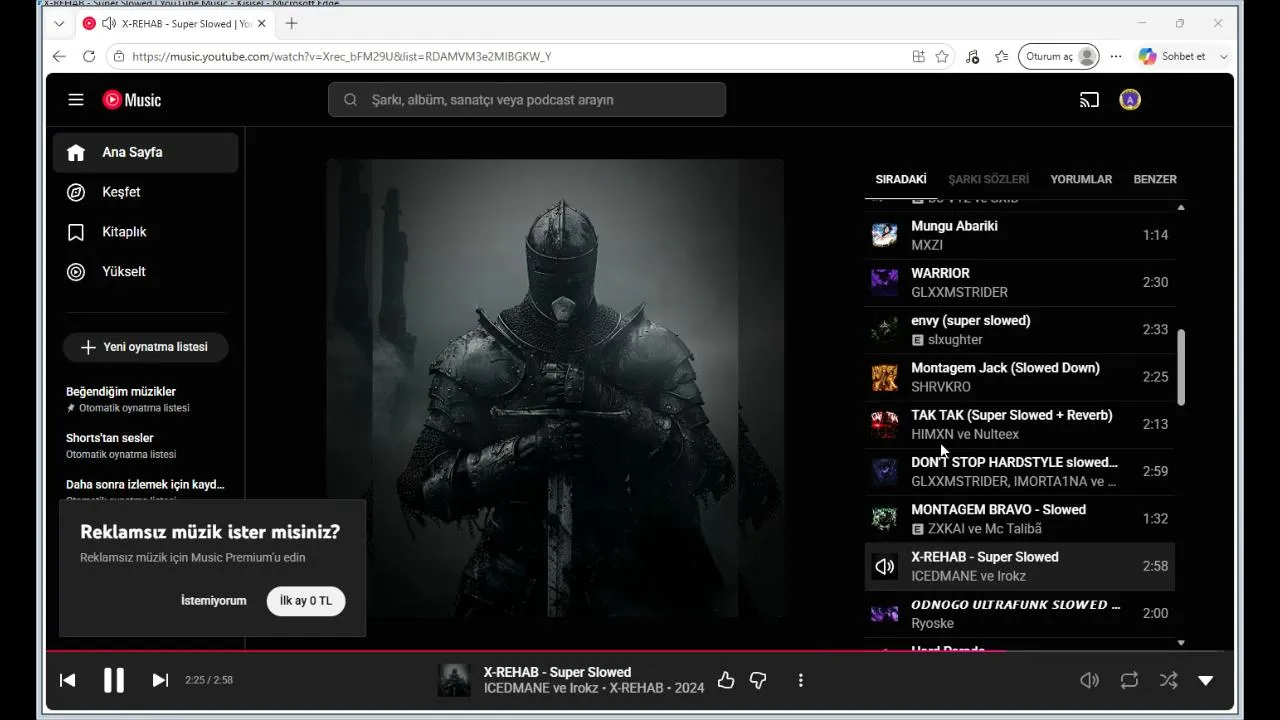This screenshot has height=720, width=1280.
Task: Select the X-REHAB browser tab
Action: pyautogui.click(x=175, y=23)
